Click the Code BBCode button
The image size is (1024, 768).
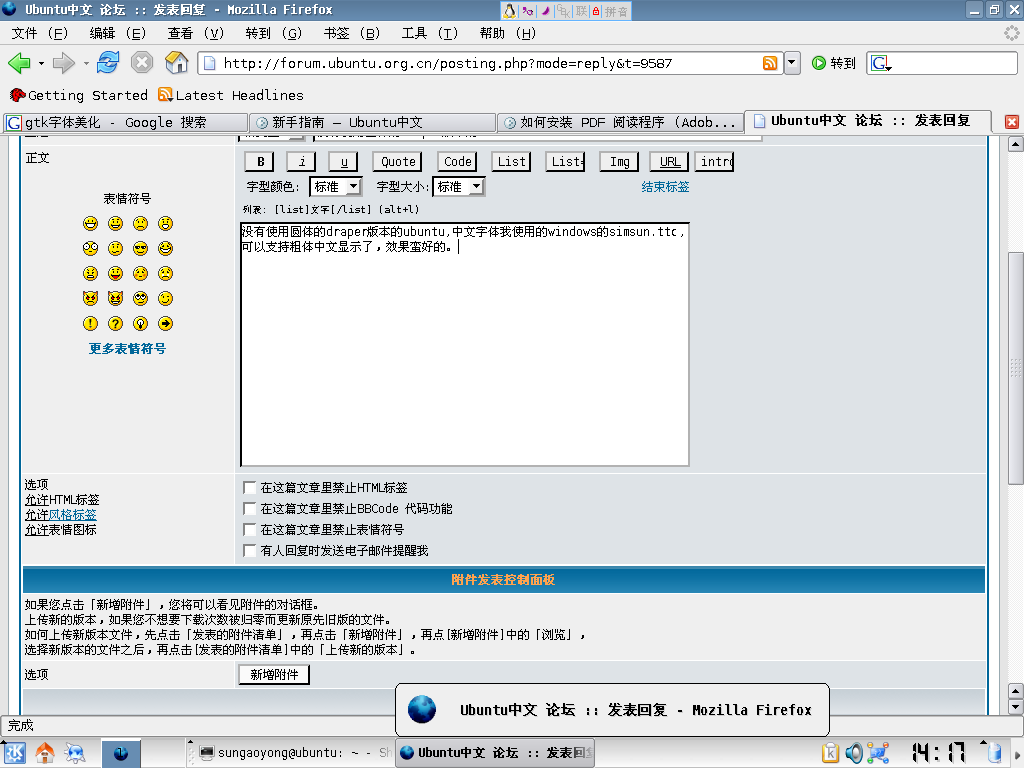tap(457, 161)
